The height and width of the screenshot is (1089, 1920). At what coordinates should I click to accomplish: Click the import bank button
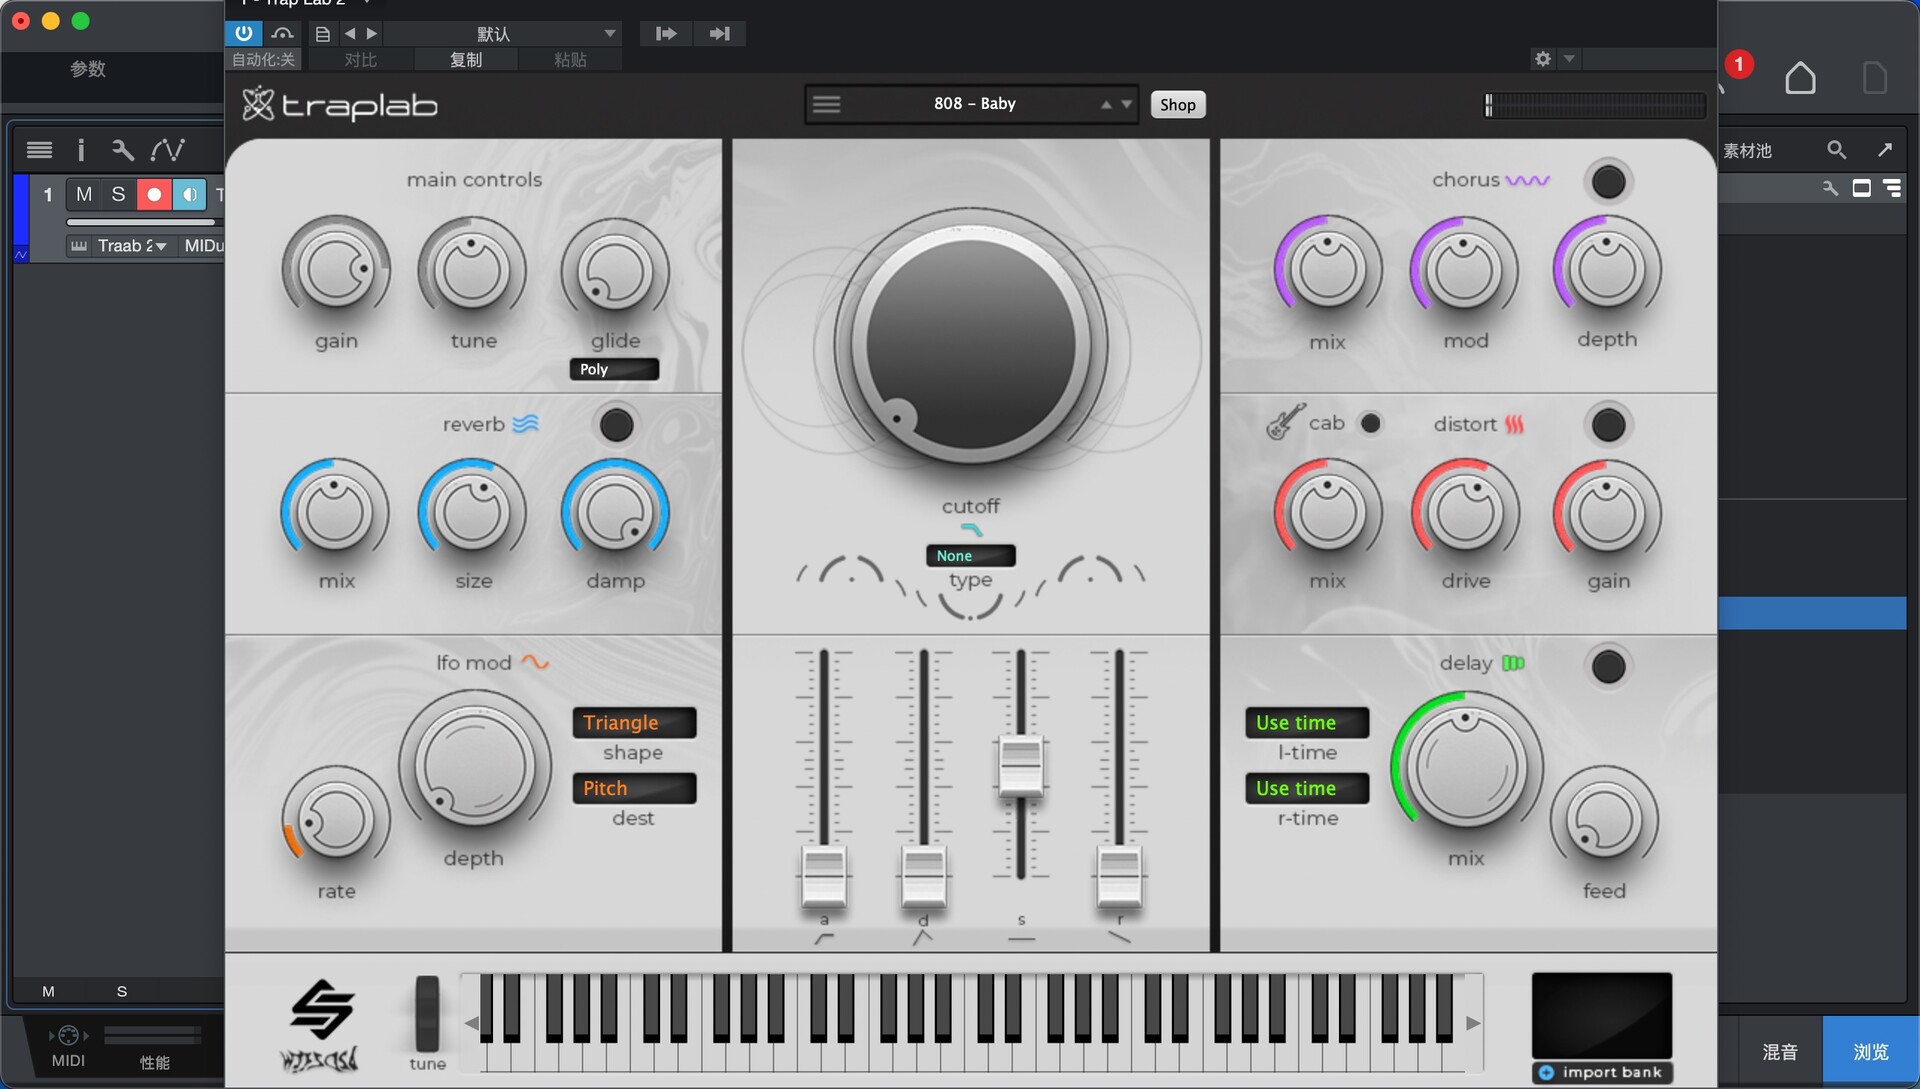[1601, 1072]
